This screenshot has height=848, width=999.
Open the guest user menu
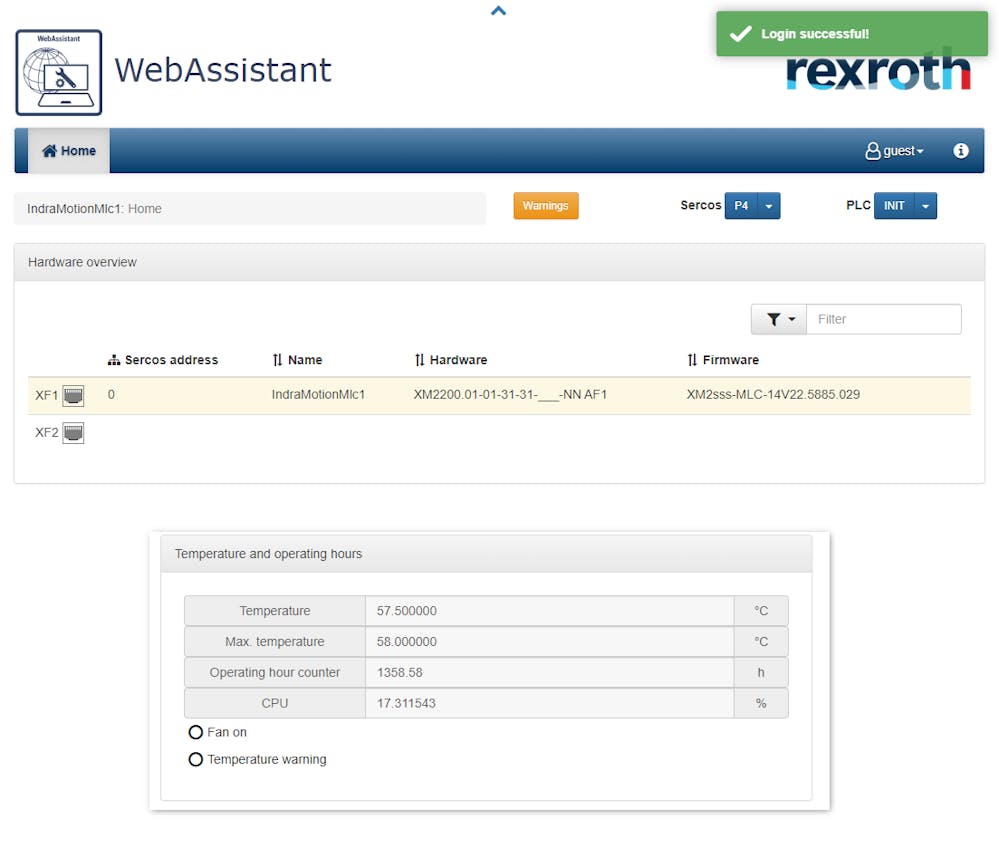pos(895,151)
